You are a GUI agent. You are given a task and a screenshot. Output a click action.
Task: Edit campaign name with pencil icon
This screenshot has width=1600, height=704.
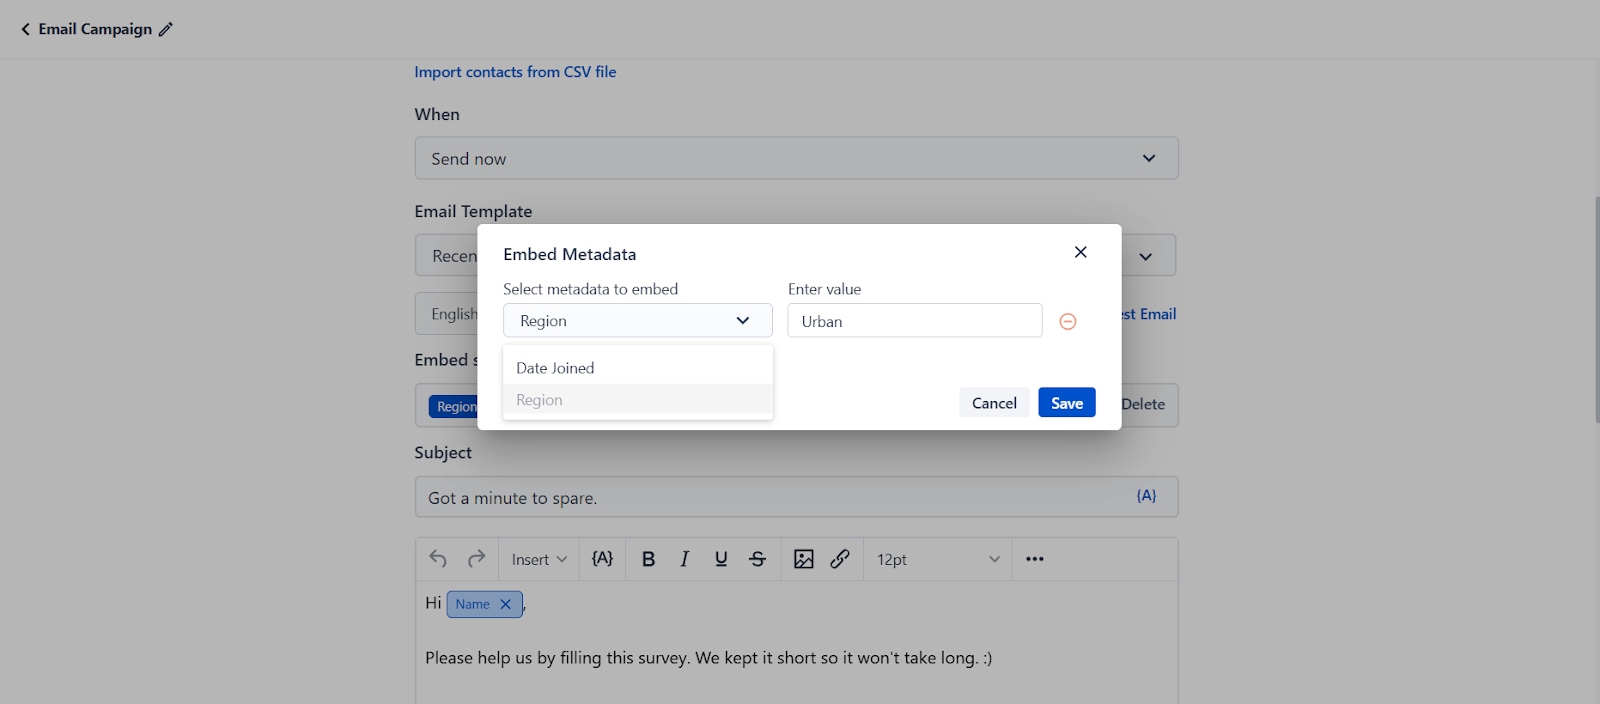pos(166,29)
